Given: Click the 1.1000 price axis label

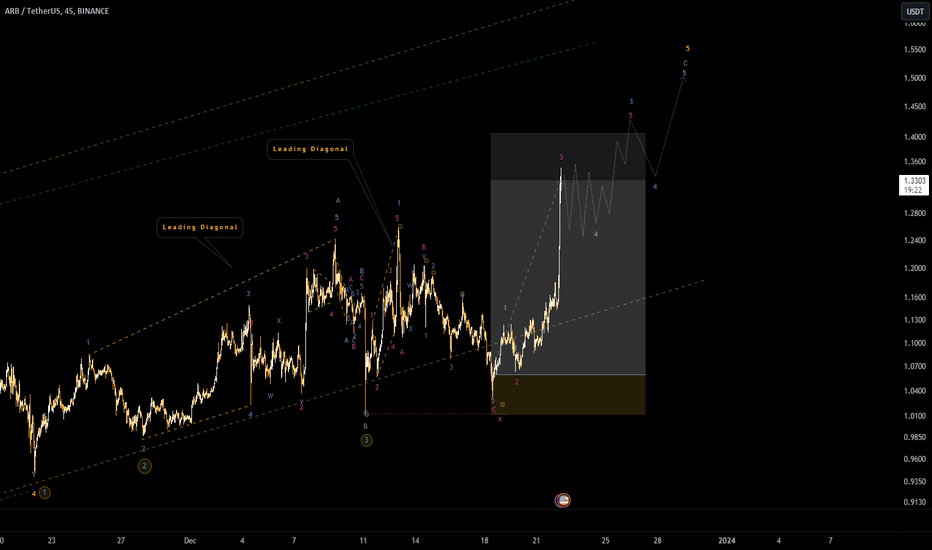Looking at the screenshot, I should (x=915, y=343).
